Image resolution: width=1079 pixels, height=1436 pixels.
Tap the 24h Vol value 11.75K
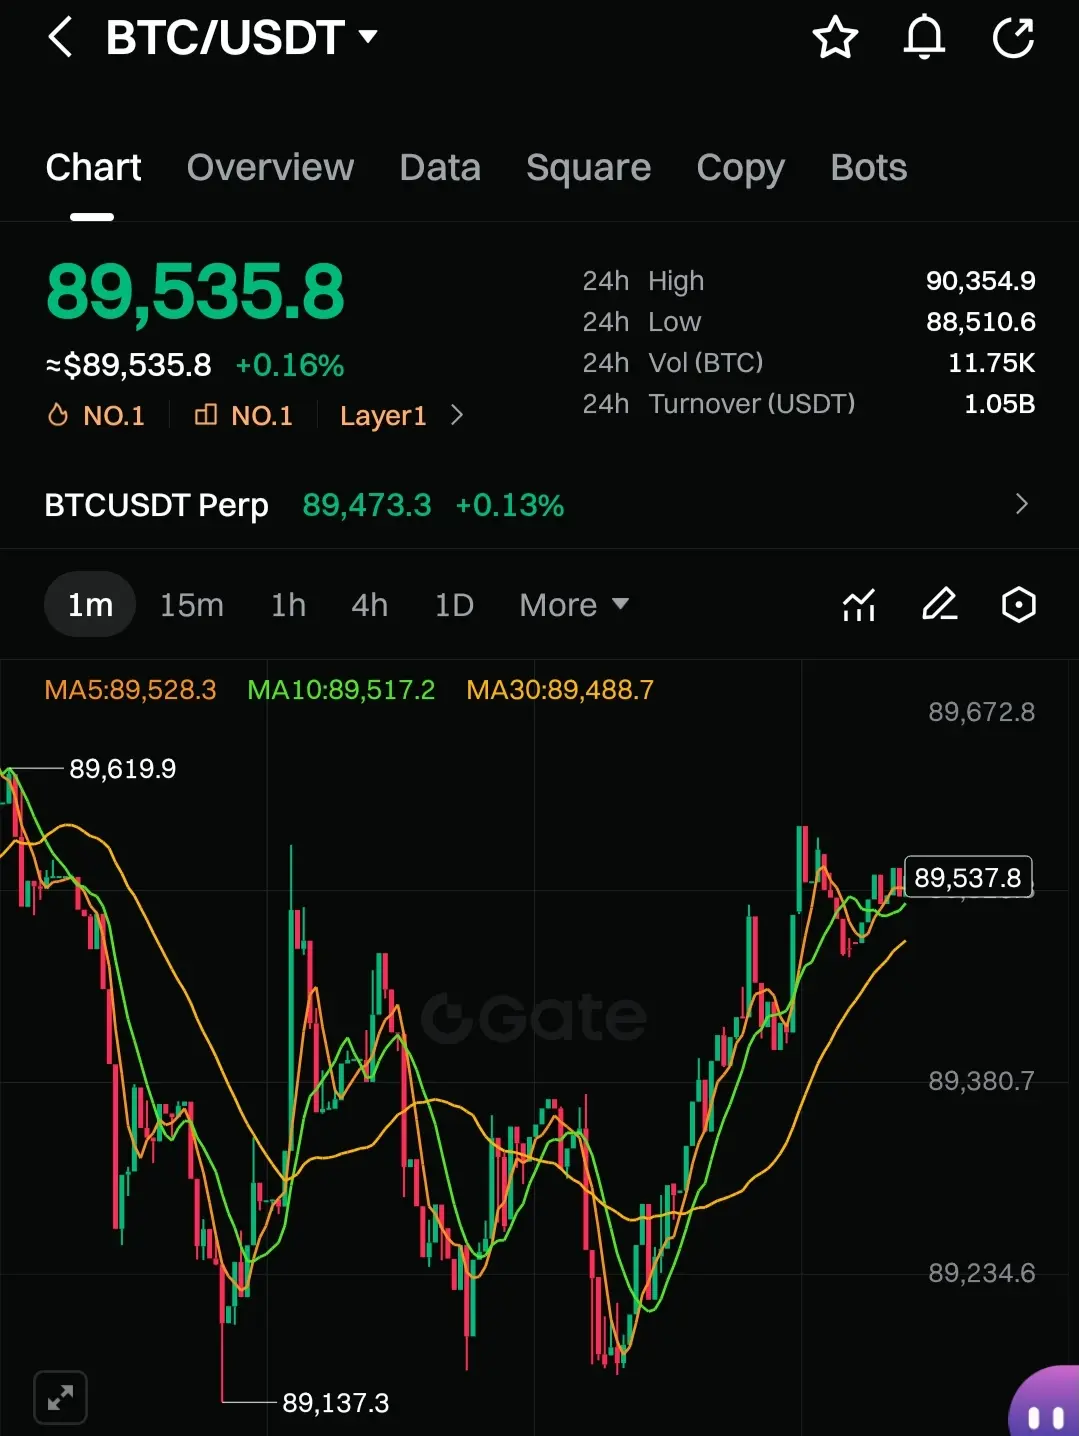991,363
